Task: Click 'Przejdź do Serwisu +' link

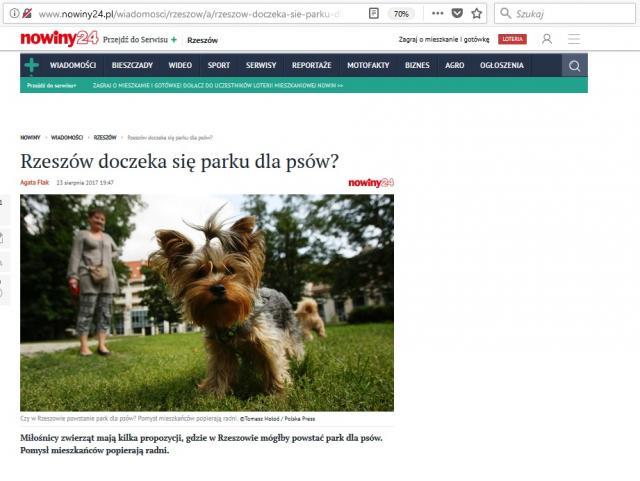Action: 140,39
